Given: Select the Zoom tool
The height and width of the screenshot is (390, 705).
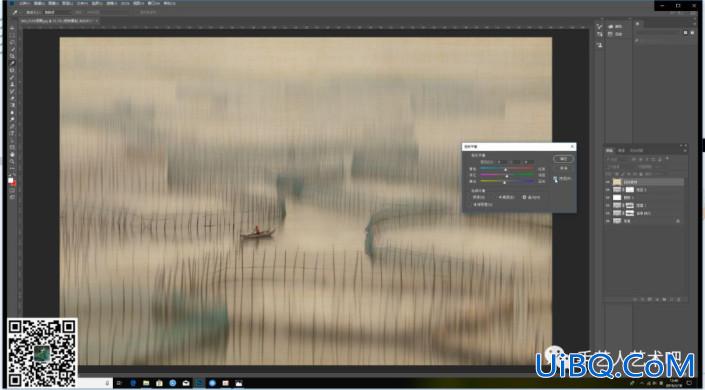Looking at the screenshot, I should [13, 161].
